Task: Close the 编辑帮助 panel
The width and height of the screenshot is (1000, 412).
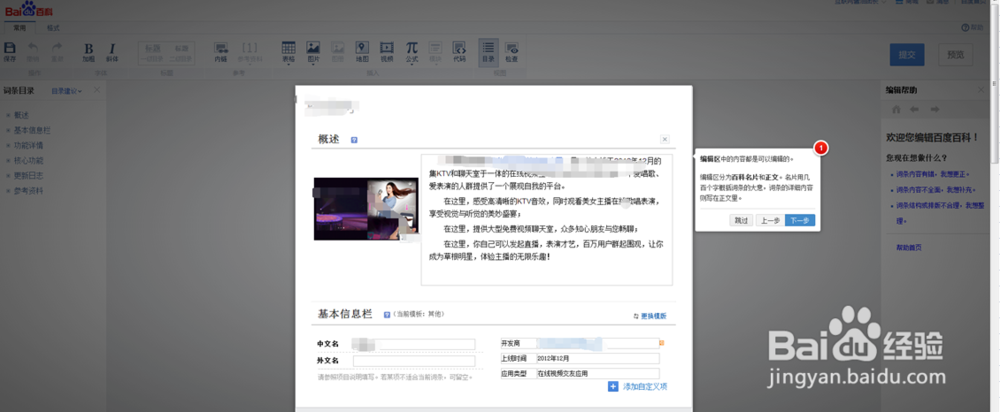Action: click(981, 90)
